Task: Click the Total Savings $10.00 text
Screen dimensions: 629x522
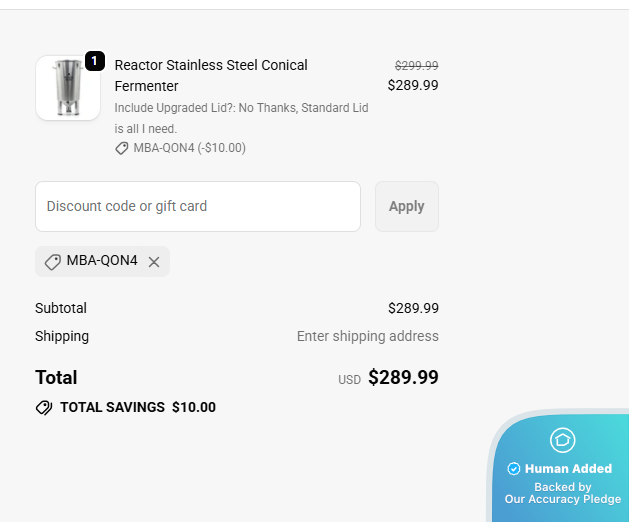Action: click(138, 407)
